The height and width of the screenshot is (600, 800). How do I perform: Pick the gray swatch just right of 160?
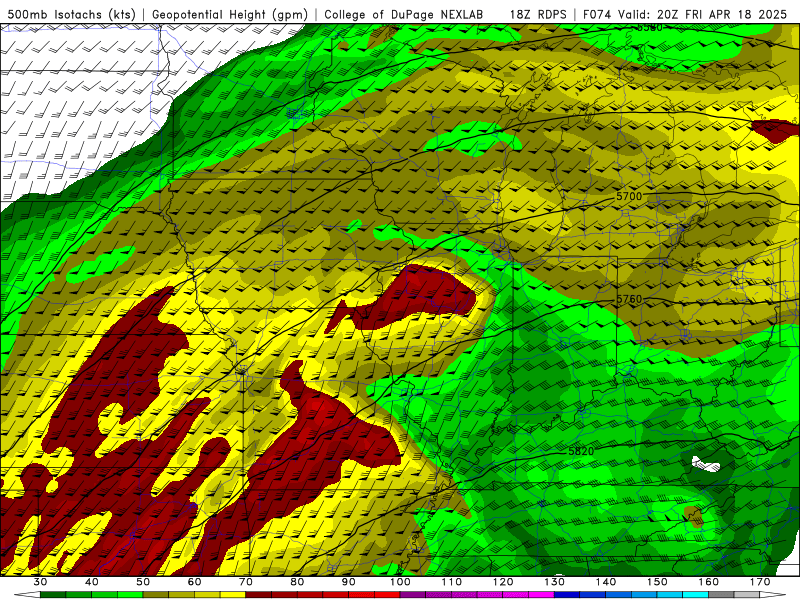coord(721,595)
